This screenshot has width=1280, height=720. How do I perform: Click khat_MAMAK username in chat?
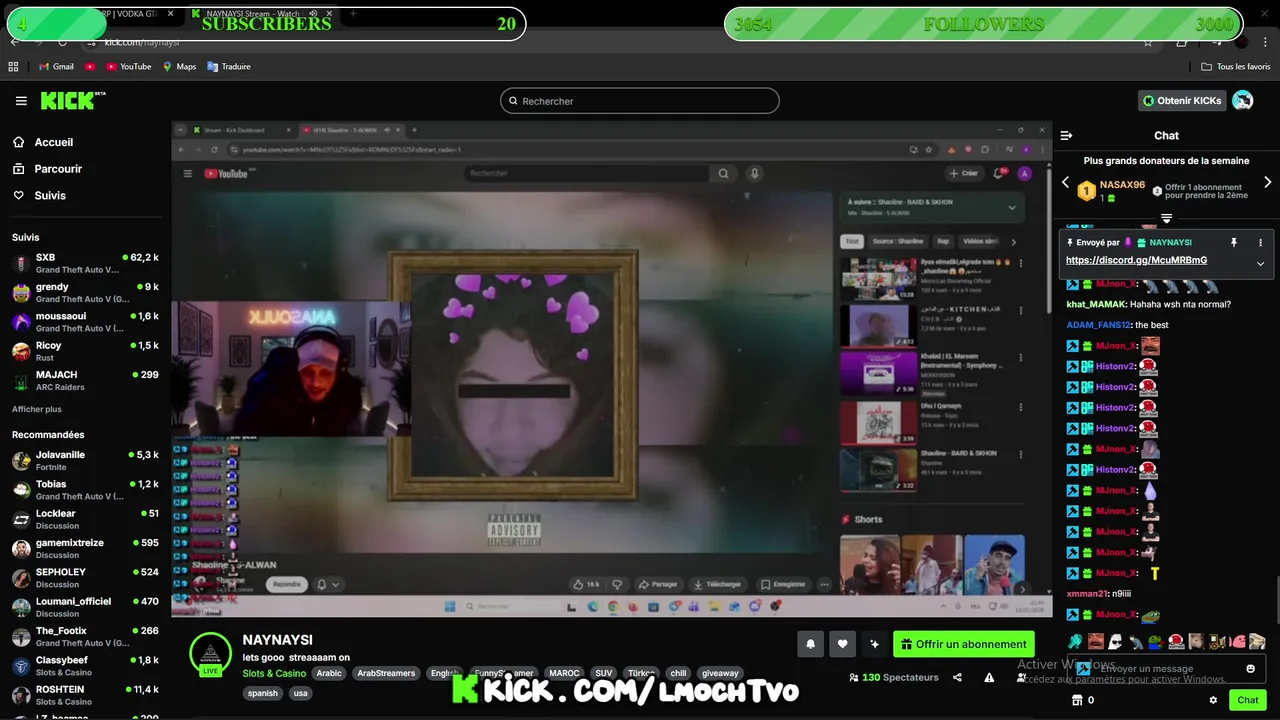click(1096, 304)
